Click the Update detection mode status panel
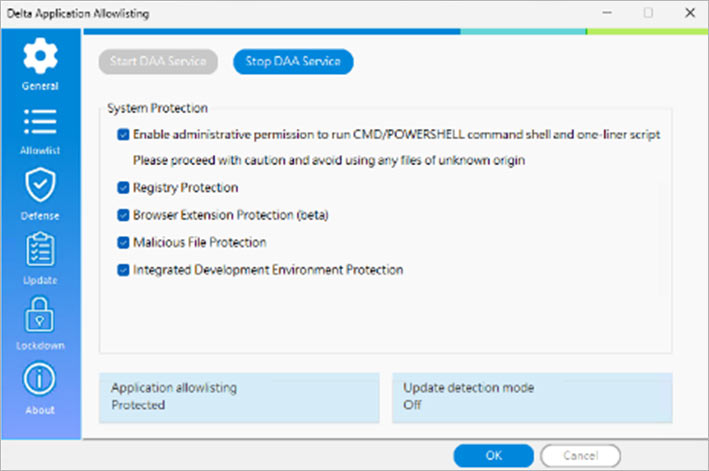709x471 pixels. tap(531, 397)
